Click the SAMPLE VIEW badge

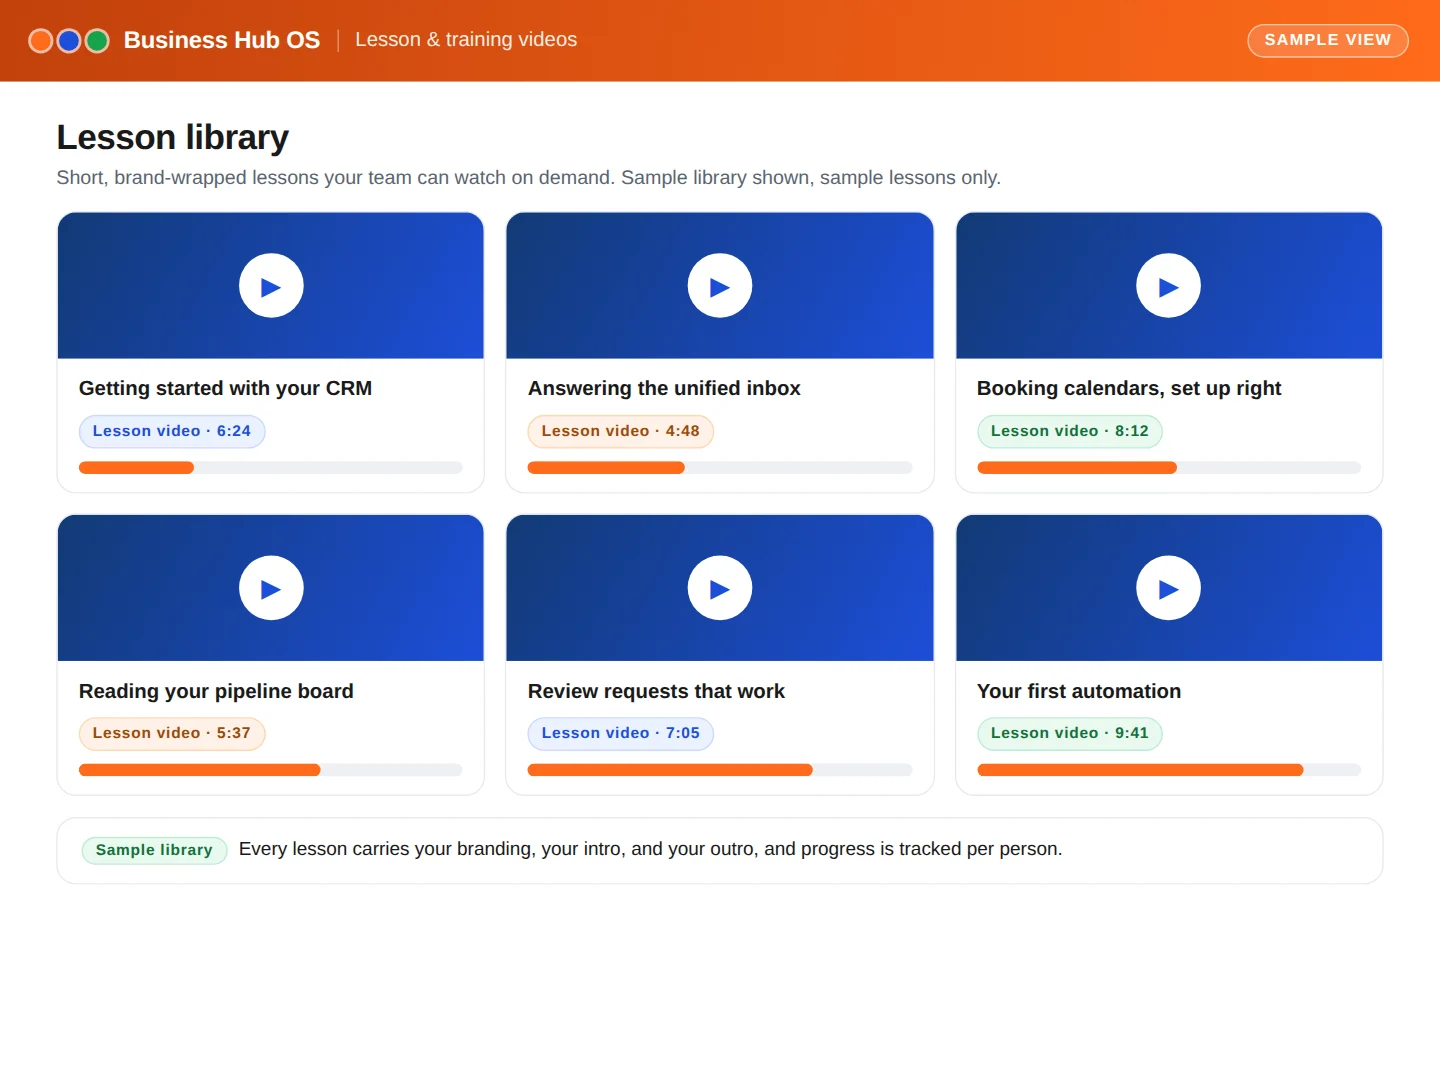pos(1328,41)
